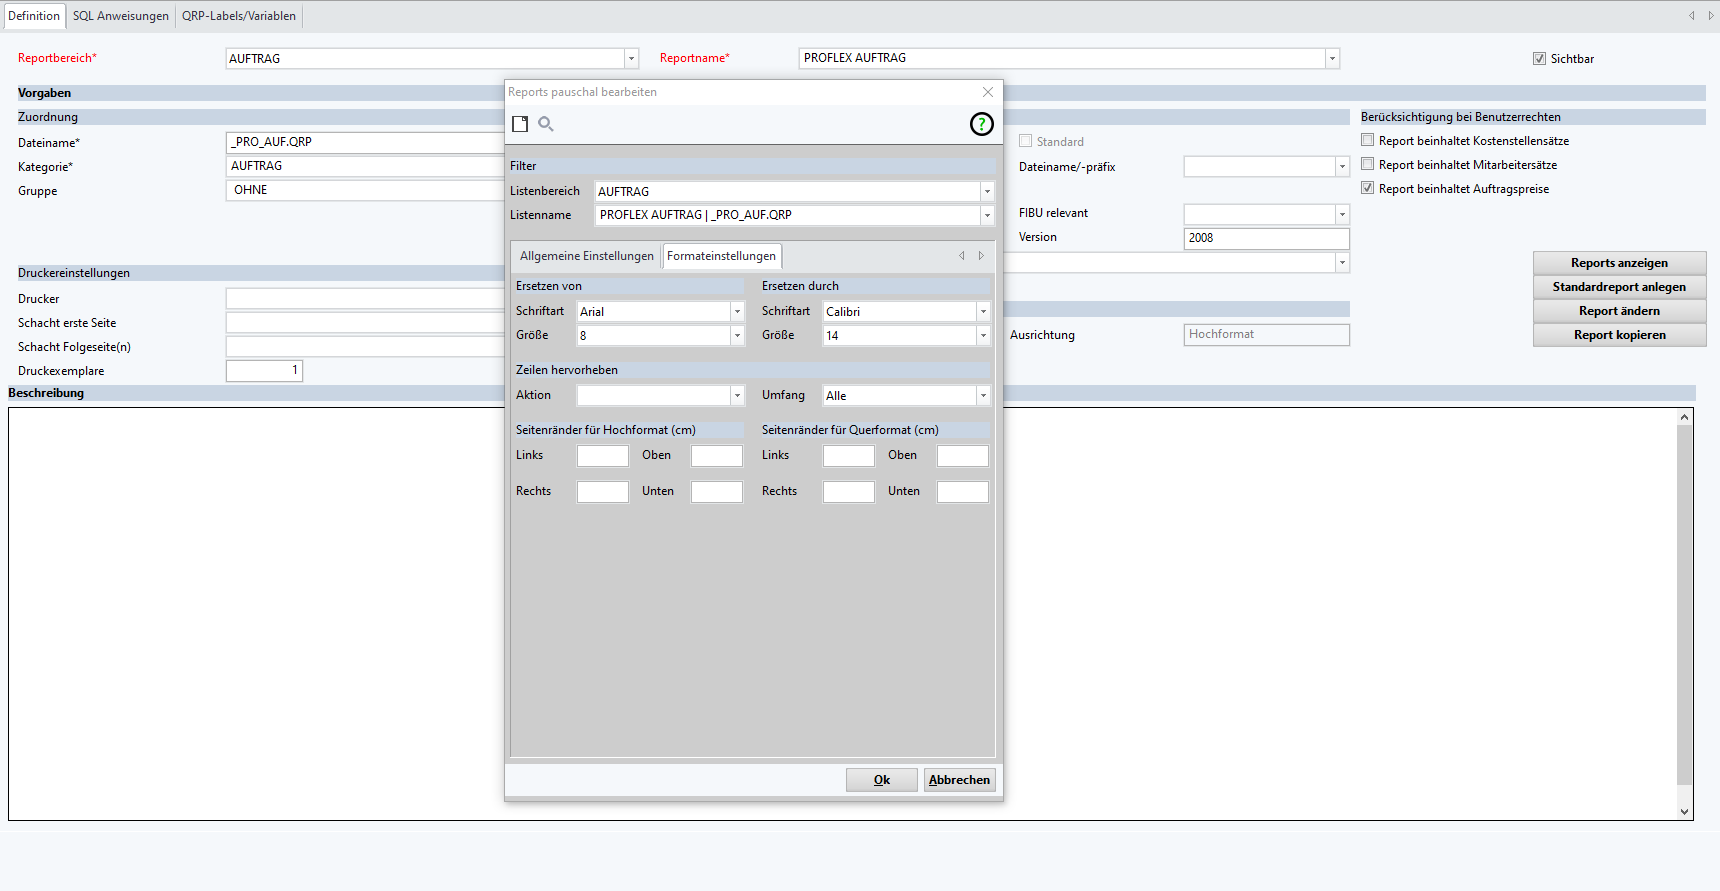Viewport: 1720px width, 891px height.
Task: Click the Abbrechen button
Action: pyautogui.click(x=958, y=780)
